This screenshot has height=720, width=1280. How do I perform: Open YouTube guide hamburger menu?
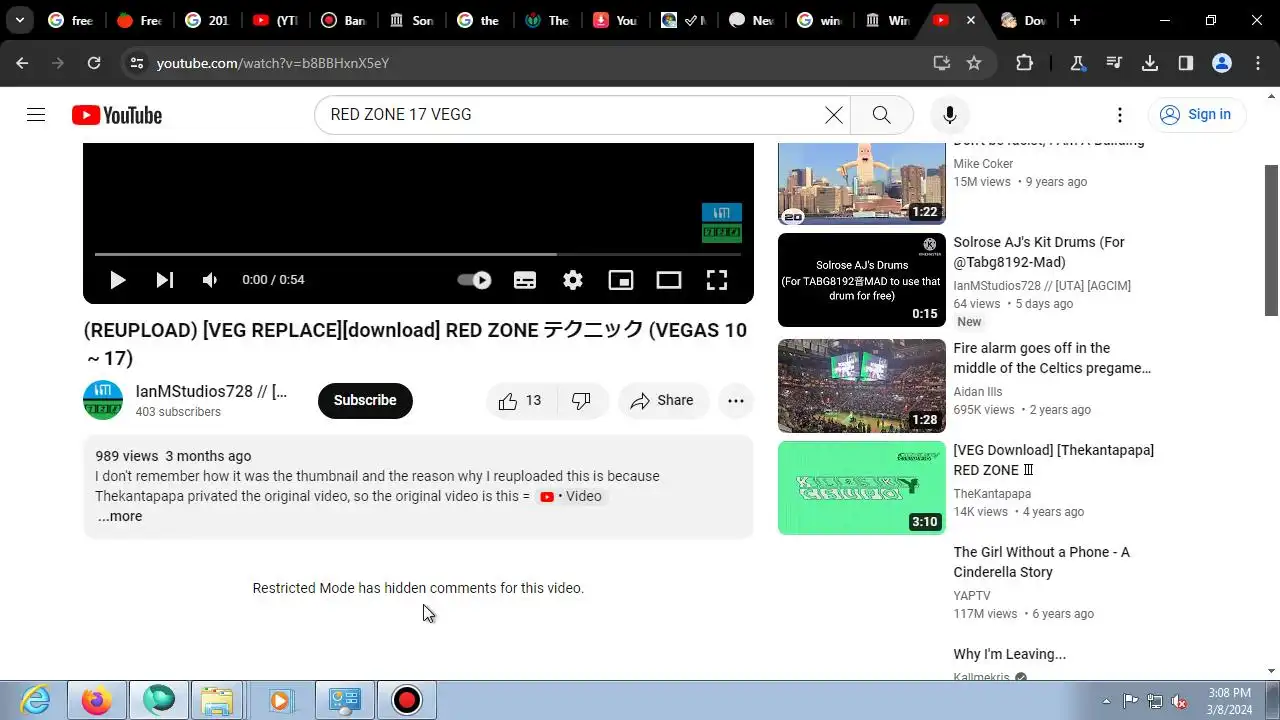pos(36,115)
